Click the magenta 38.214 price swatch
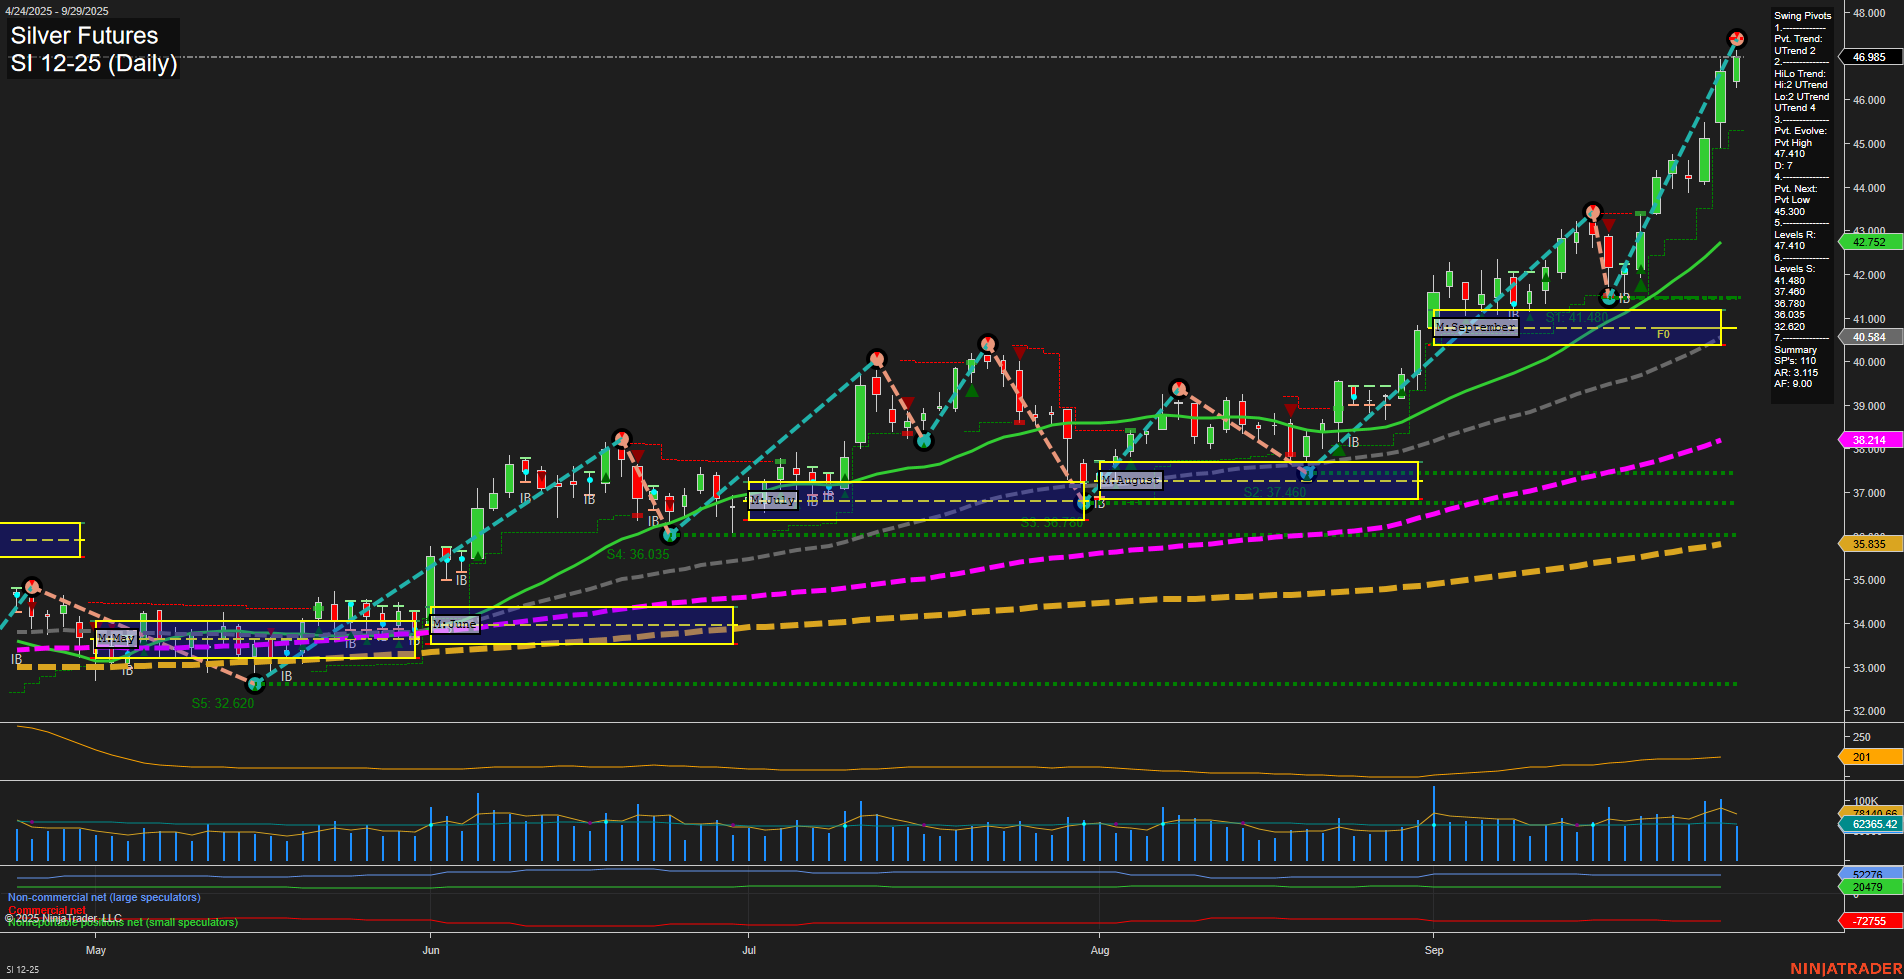This screenshot has width=1904, height=979. 1869,440
